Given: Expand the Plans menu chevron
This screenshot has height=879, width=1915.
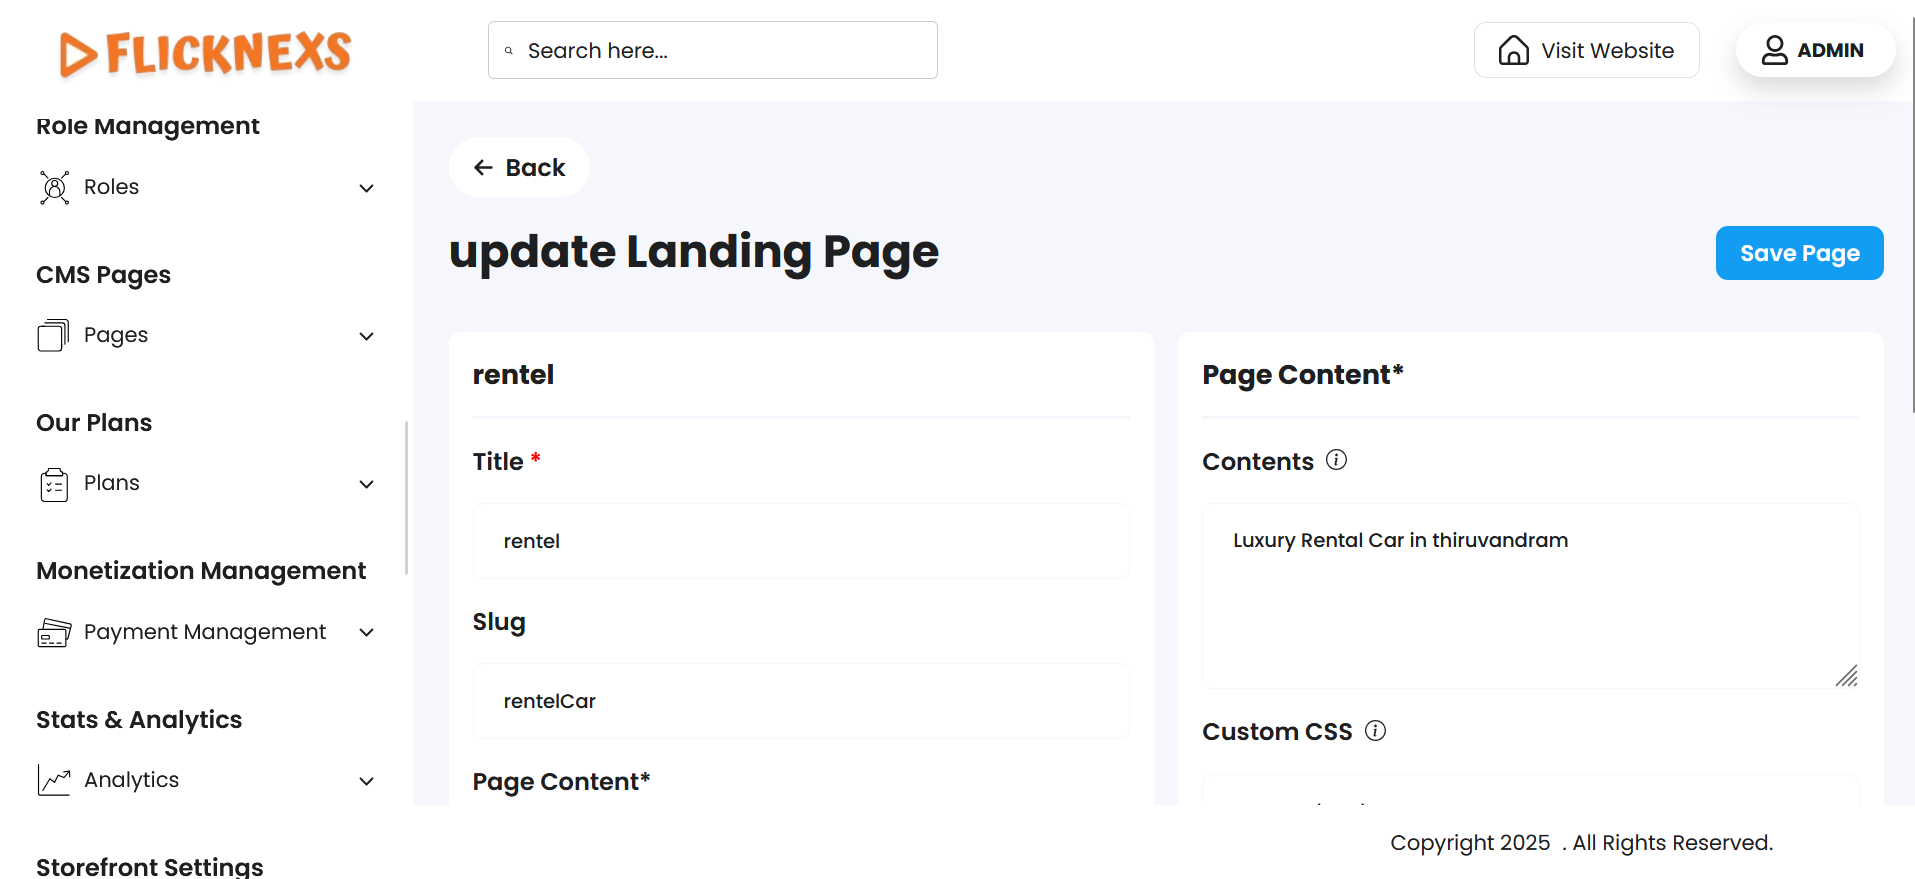Looking at the screenshot, I should pos(367,484).
